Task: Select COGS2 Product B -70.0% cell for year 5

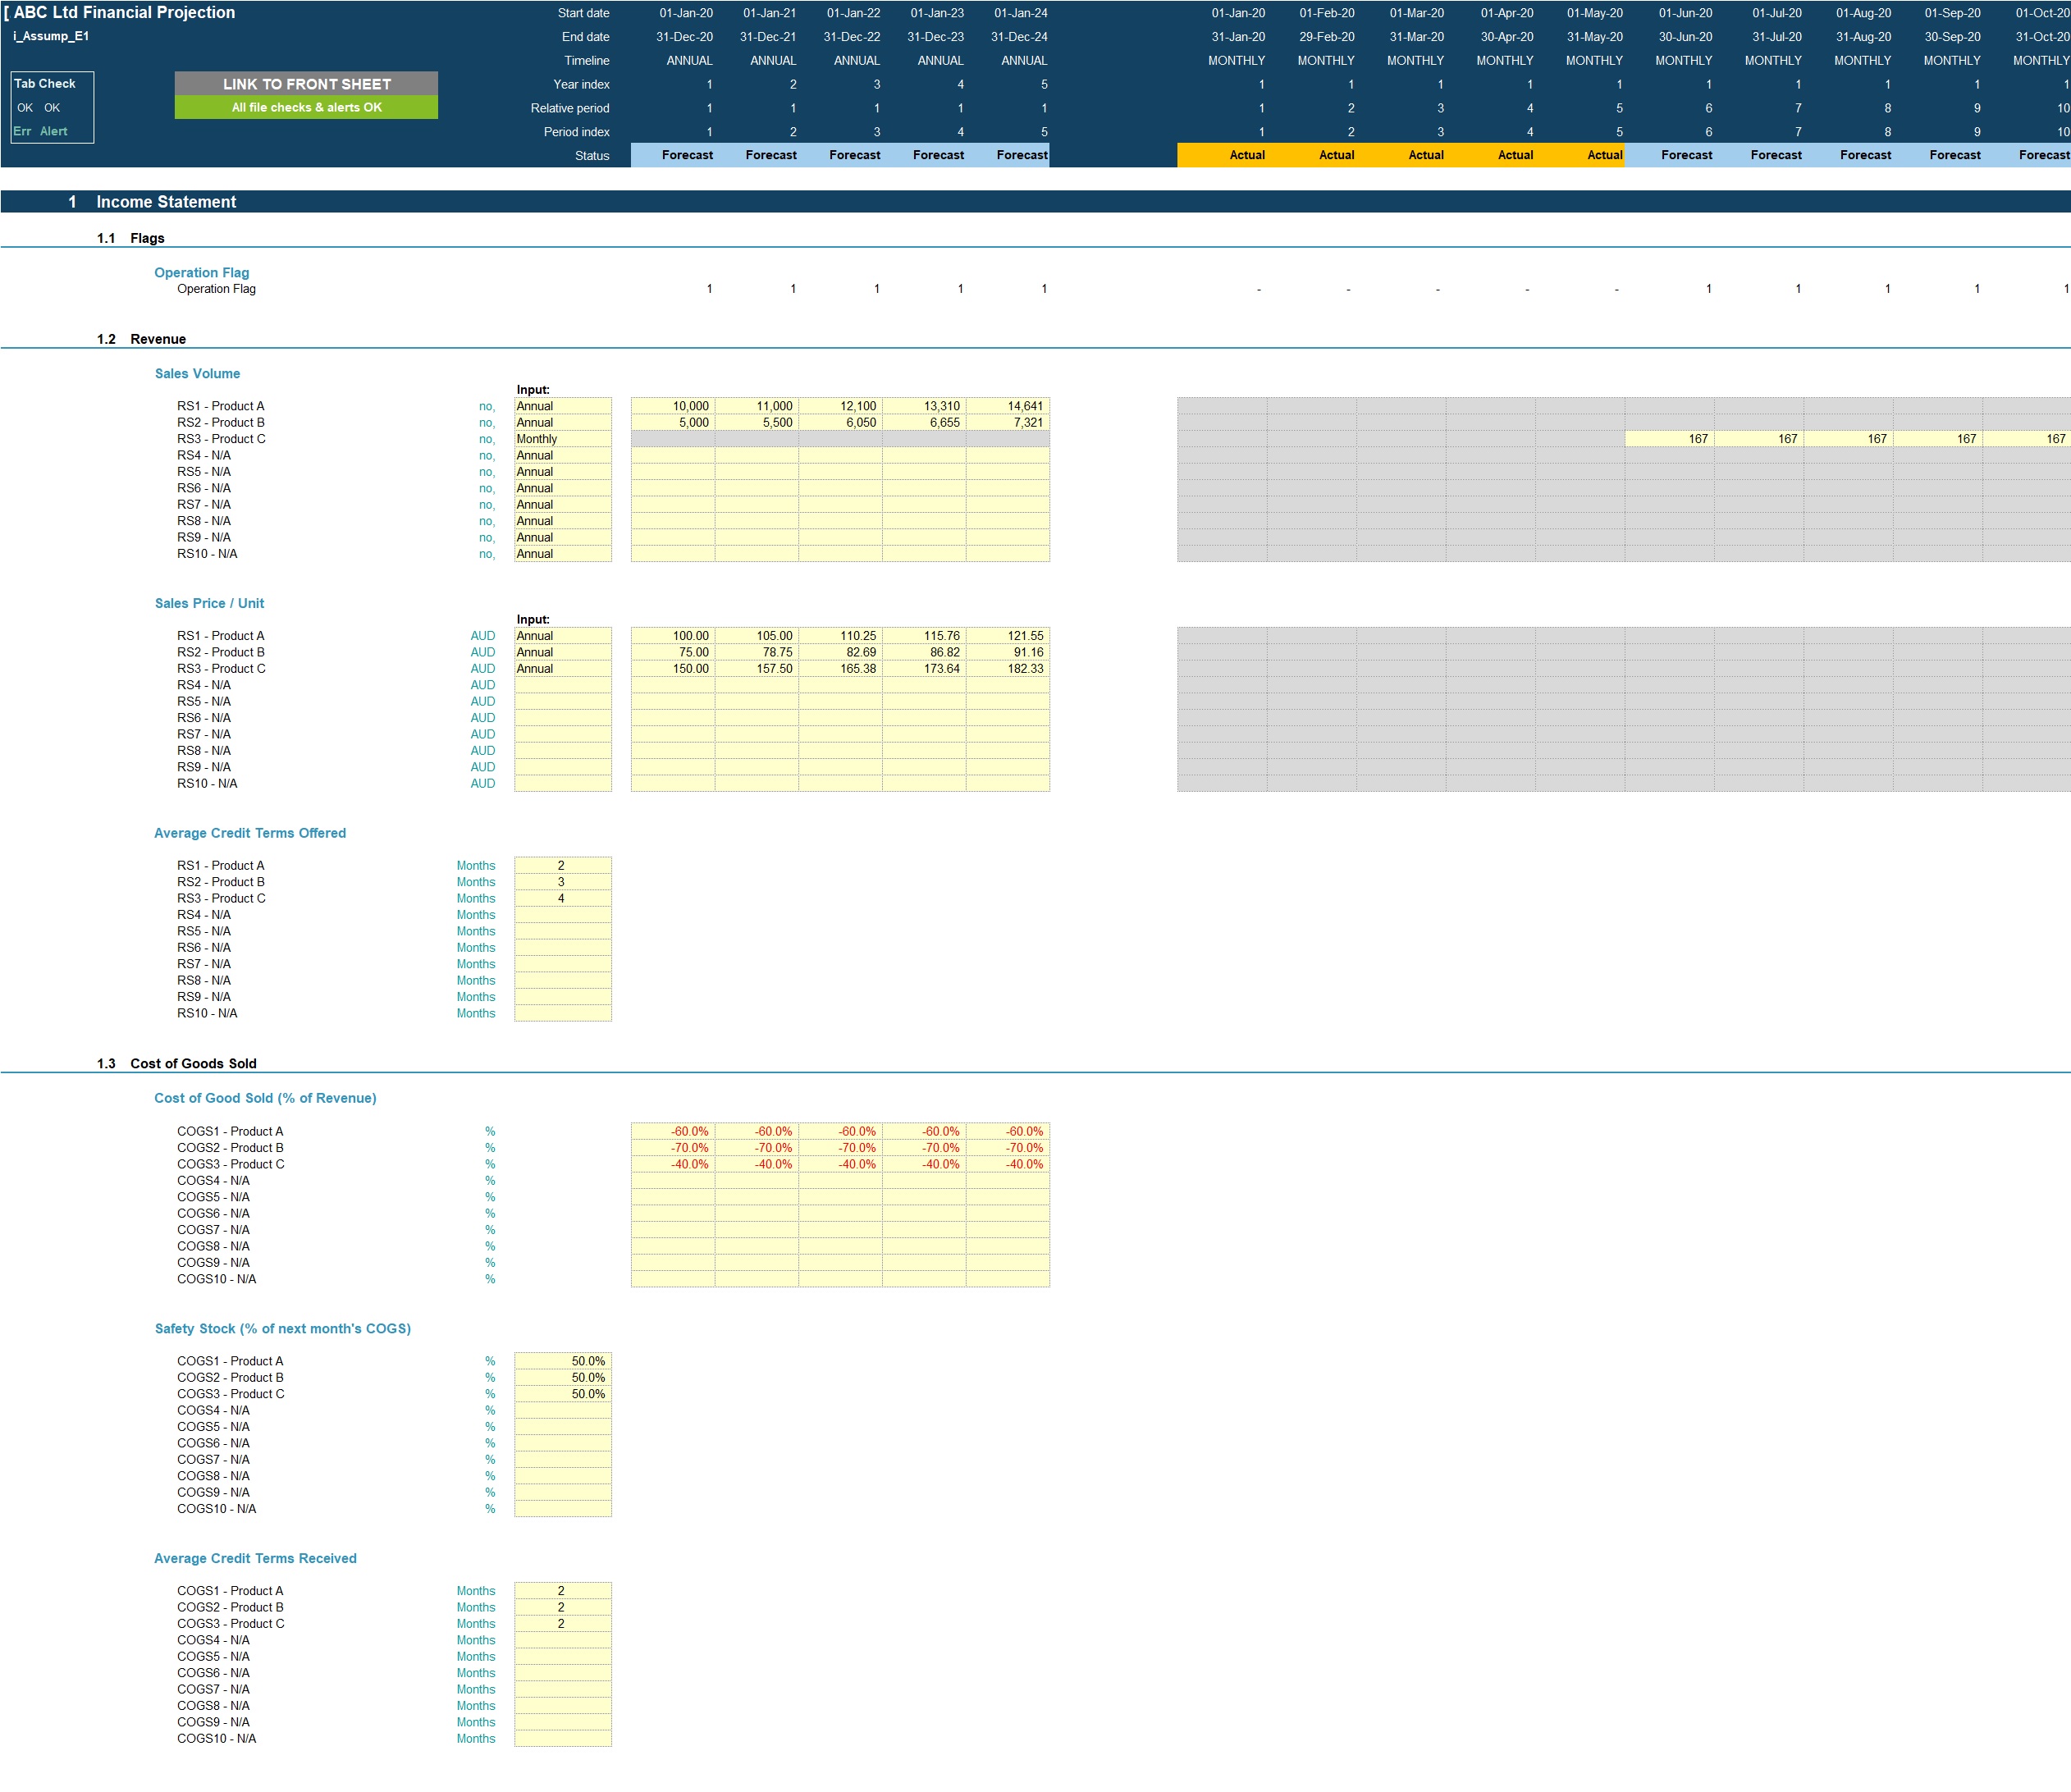Action: pyautogui.click(x=1008, y=1148)
